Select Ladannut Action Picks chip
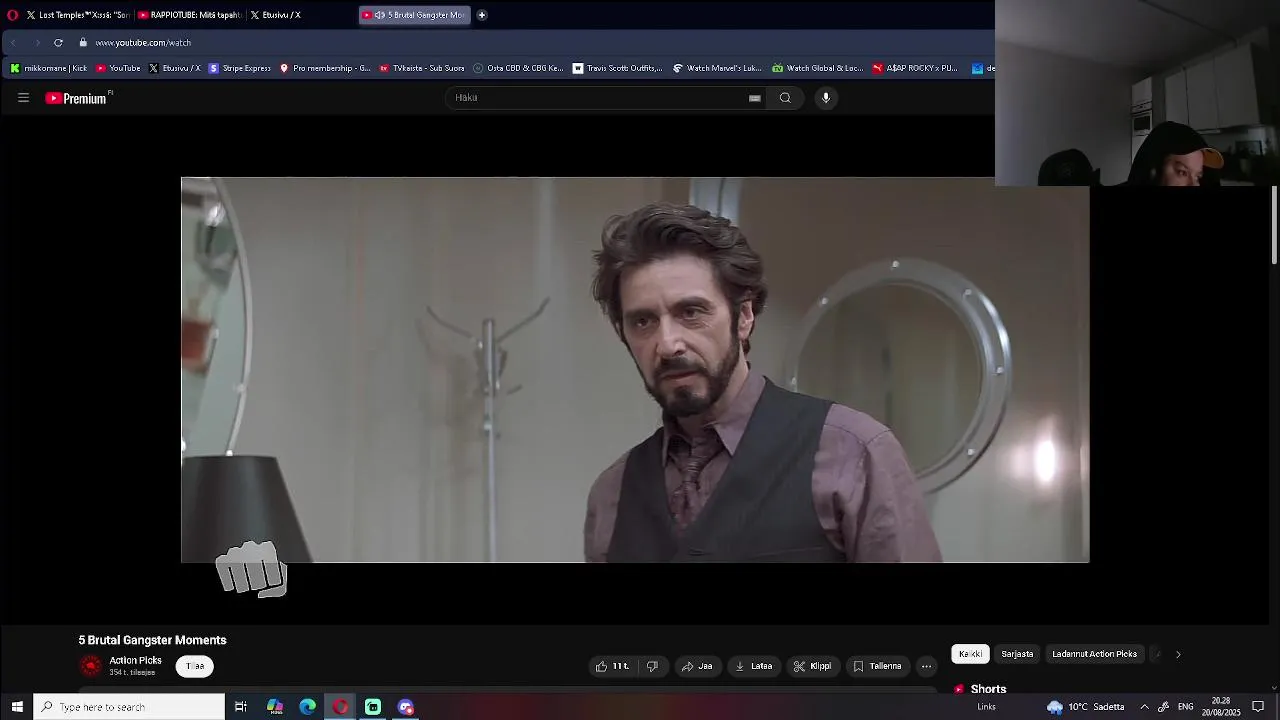The height and width of the screenshot is (720, 1280). [x=1094, y=654]
